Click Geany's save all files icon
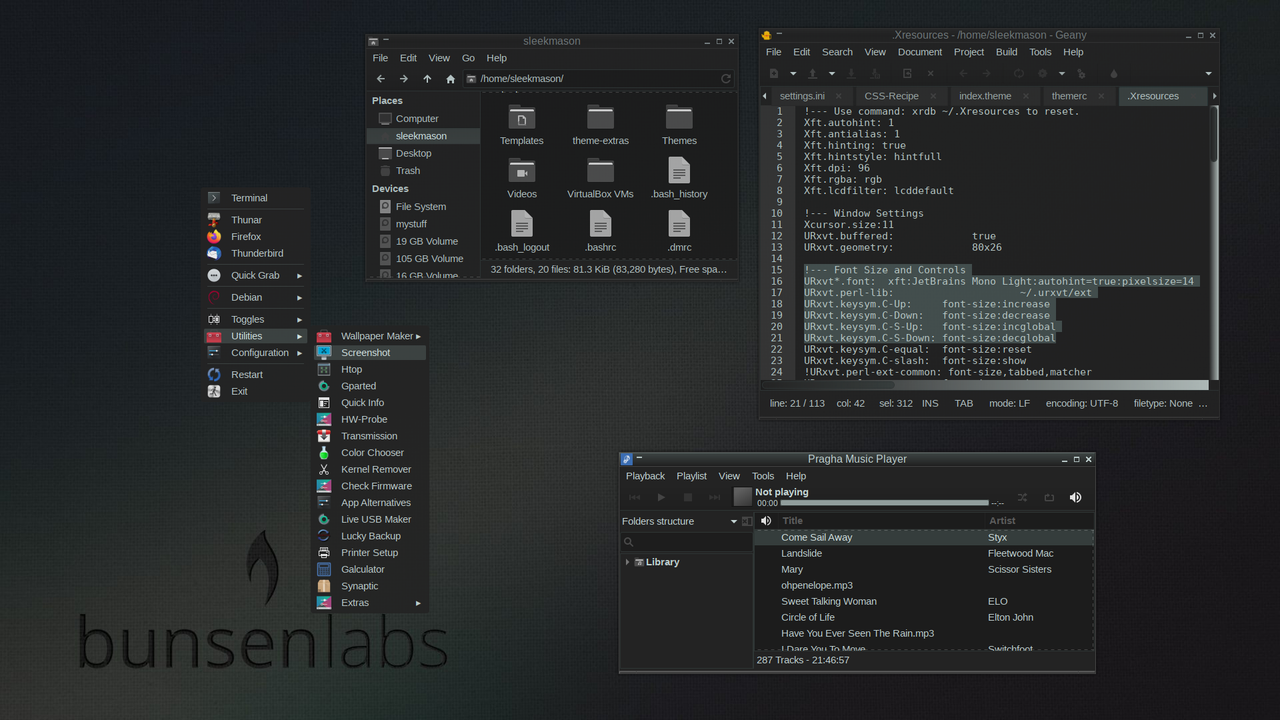The width and height of the screenshot is (1280, 720). [875, 73]
